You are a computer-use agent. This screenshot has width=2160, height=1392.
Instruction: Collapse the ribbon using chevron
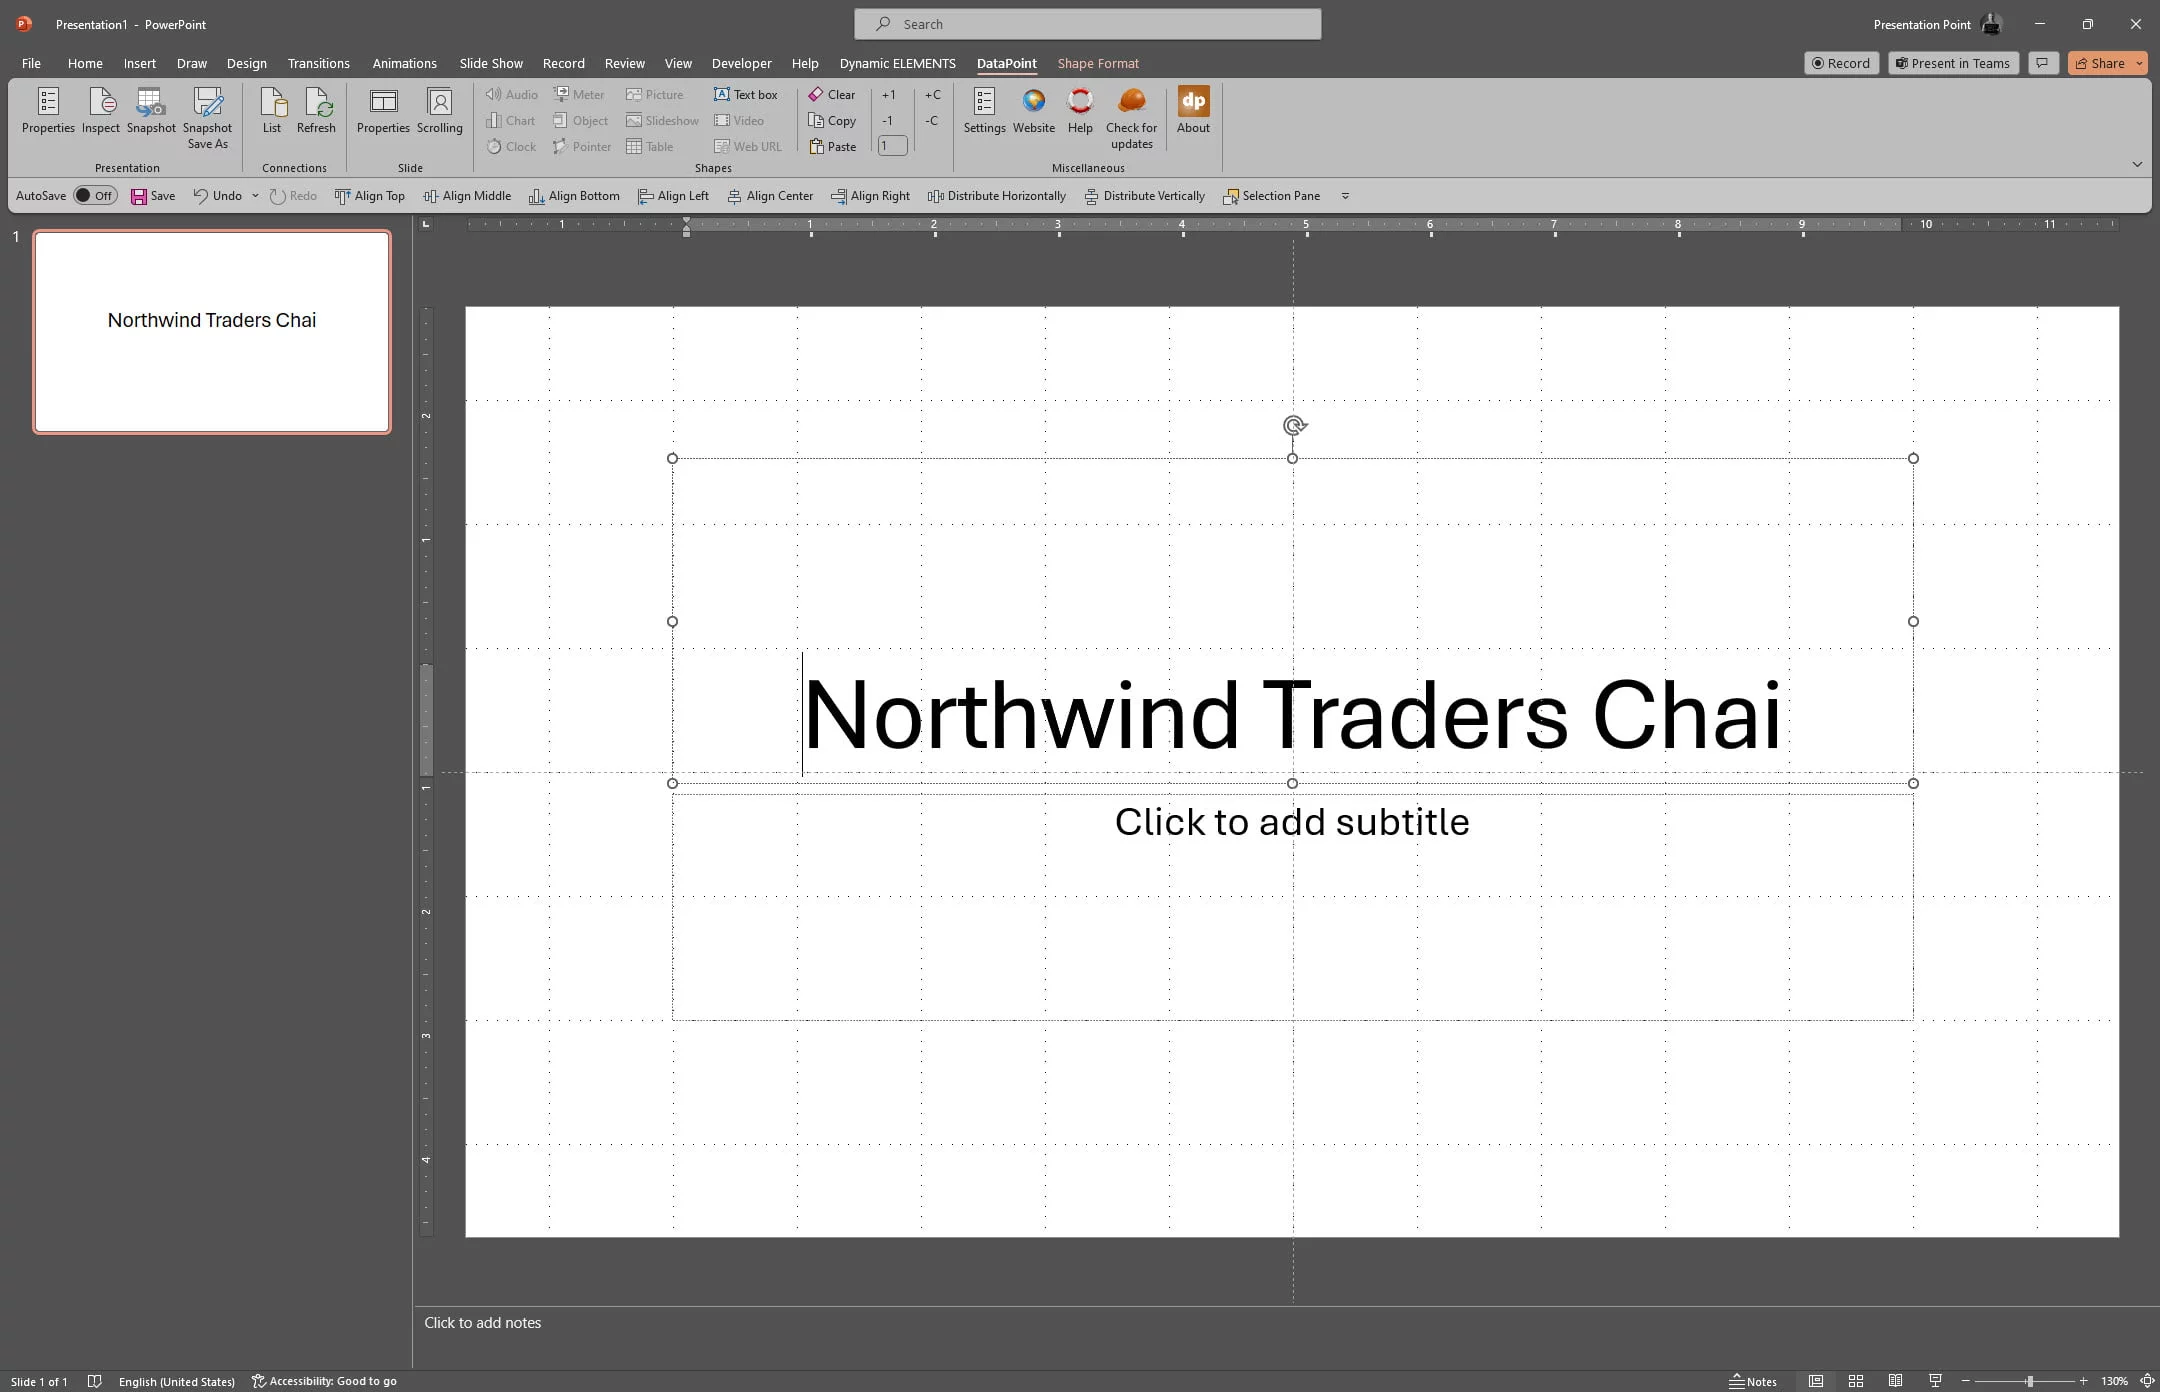tap(2137, 164)
